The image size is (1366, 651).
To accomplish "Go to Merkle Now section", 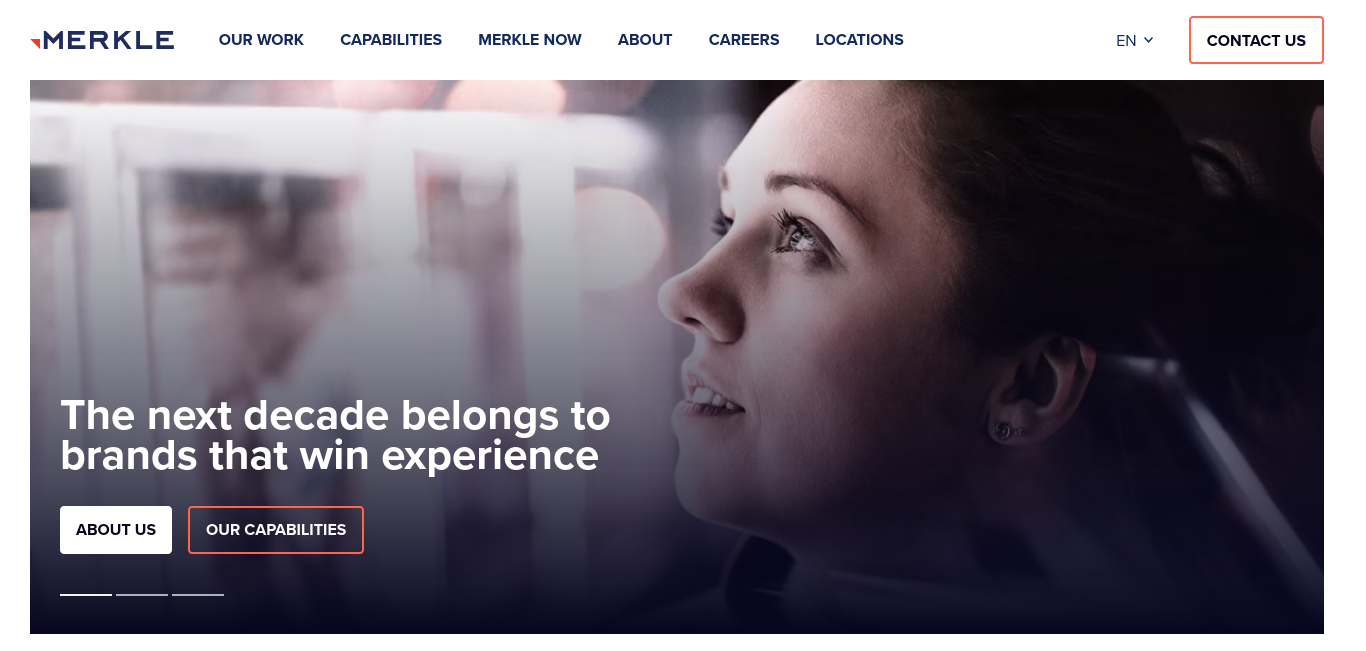I will (x=530, y=40).
